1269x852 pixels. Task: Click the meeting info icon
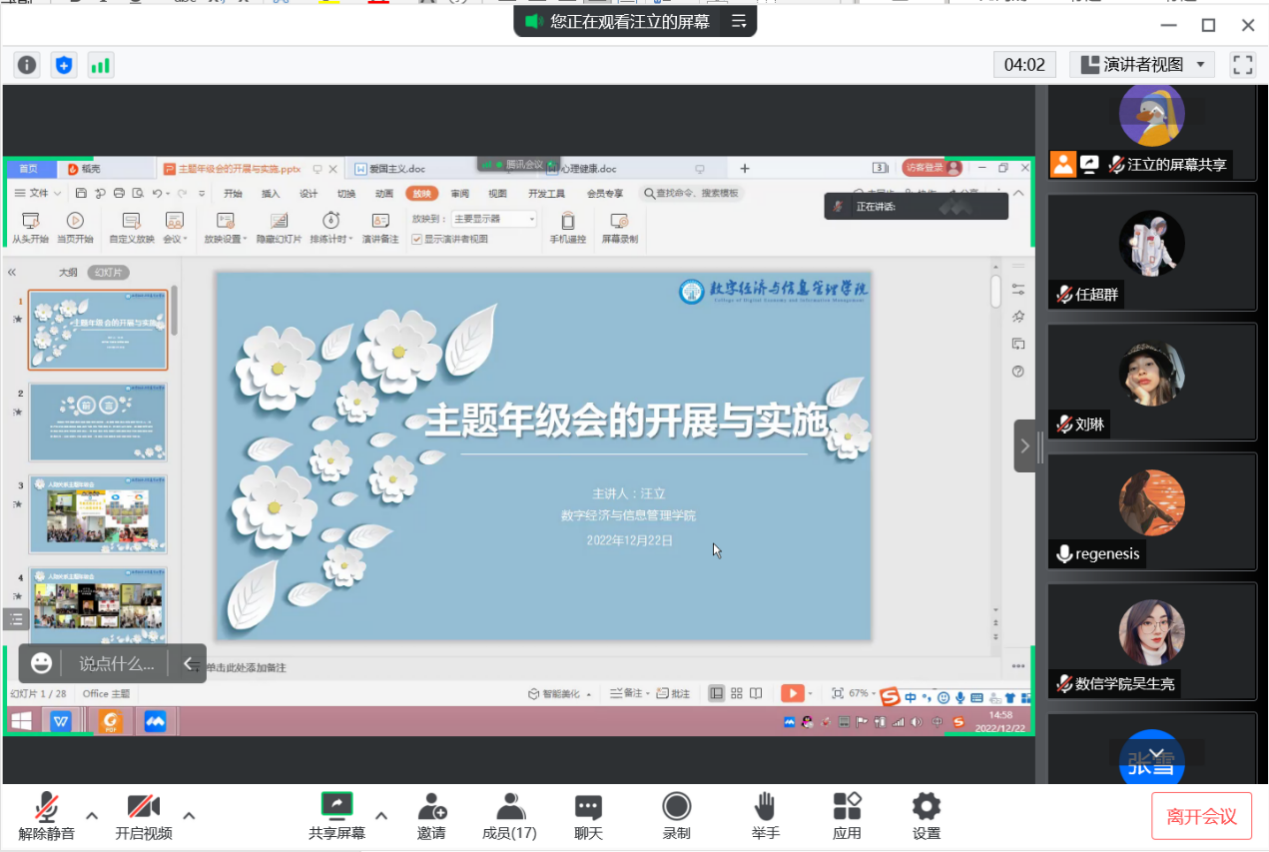pos(27,65)
